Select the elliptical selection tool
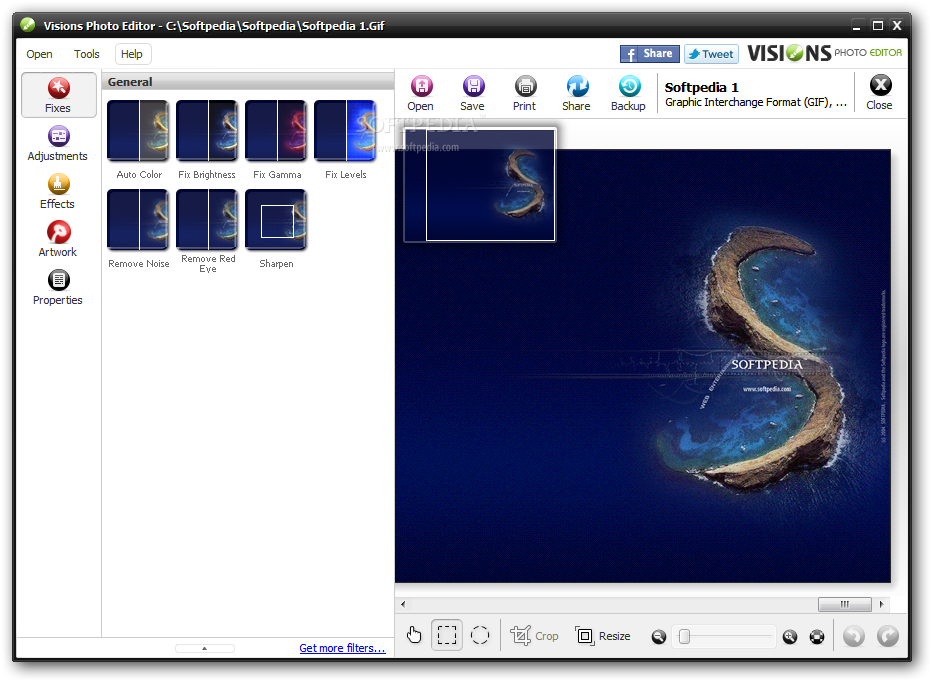Image resolution: width=932 pixels, height=682 pixels. coord(480,636)
